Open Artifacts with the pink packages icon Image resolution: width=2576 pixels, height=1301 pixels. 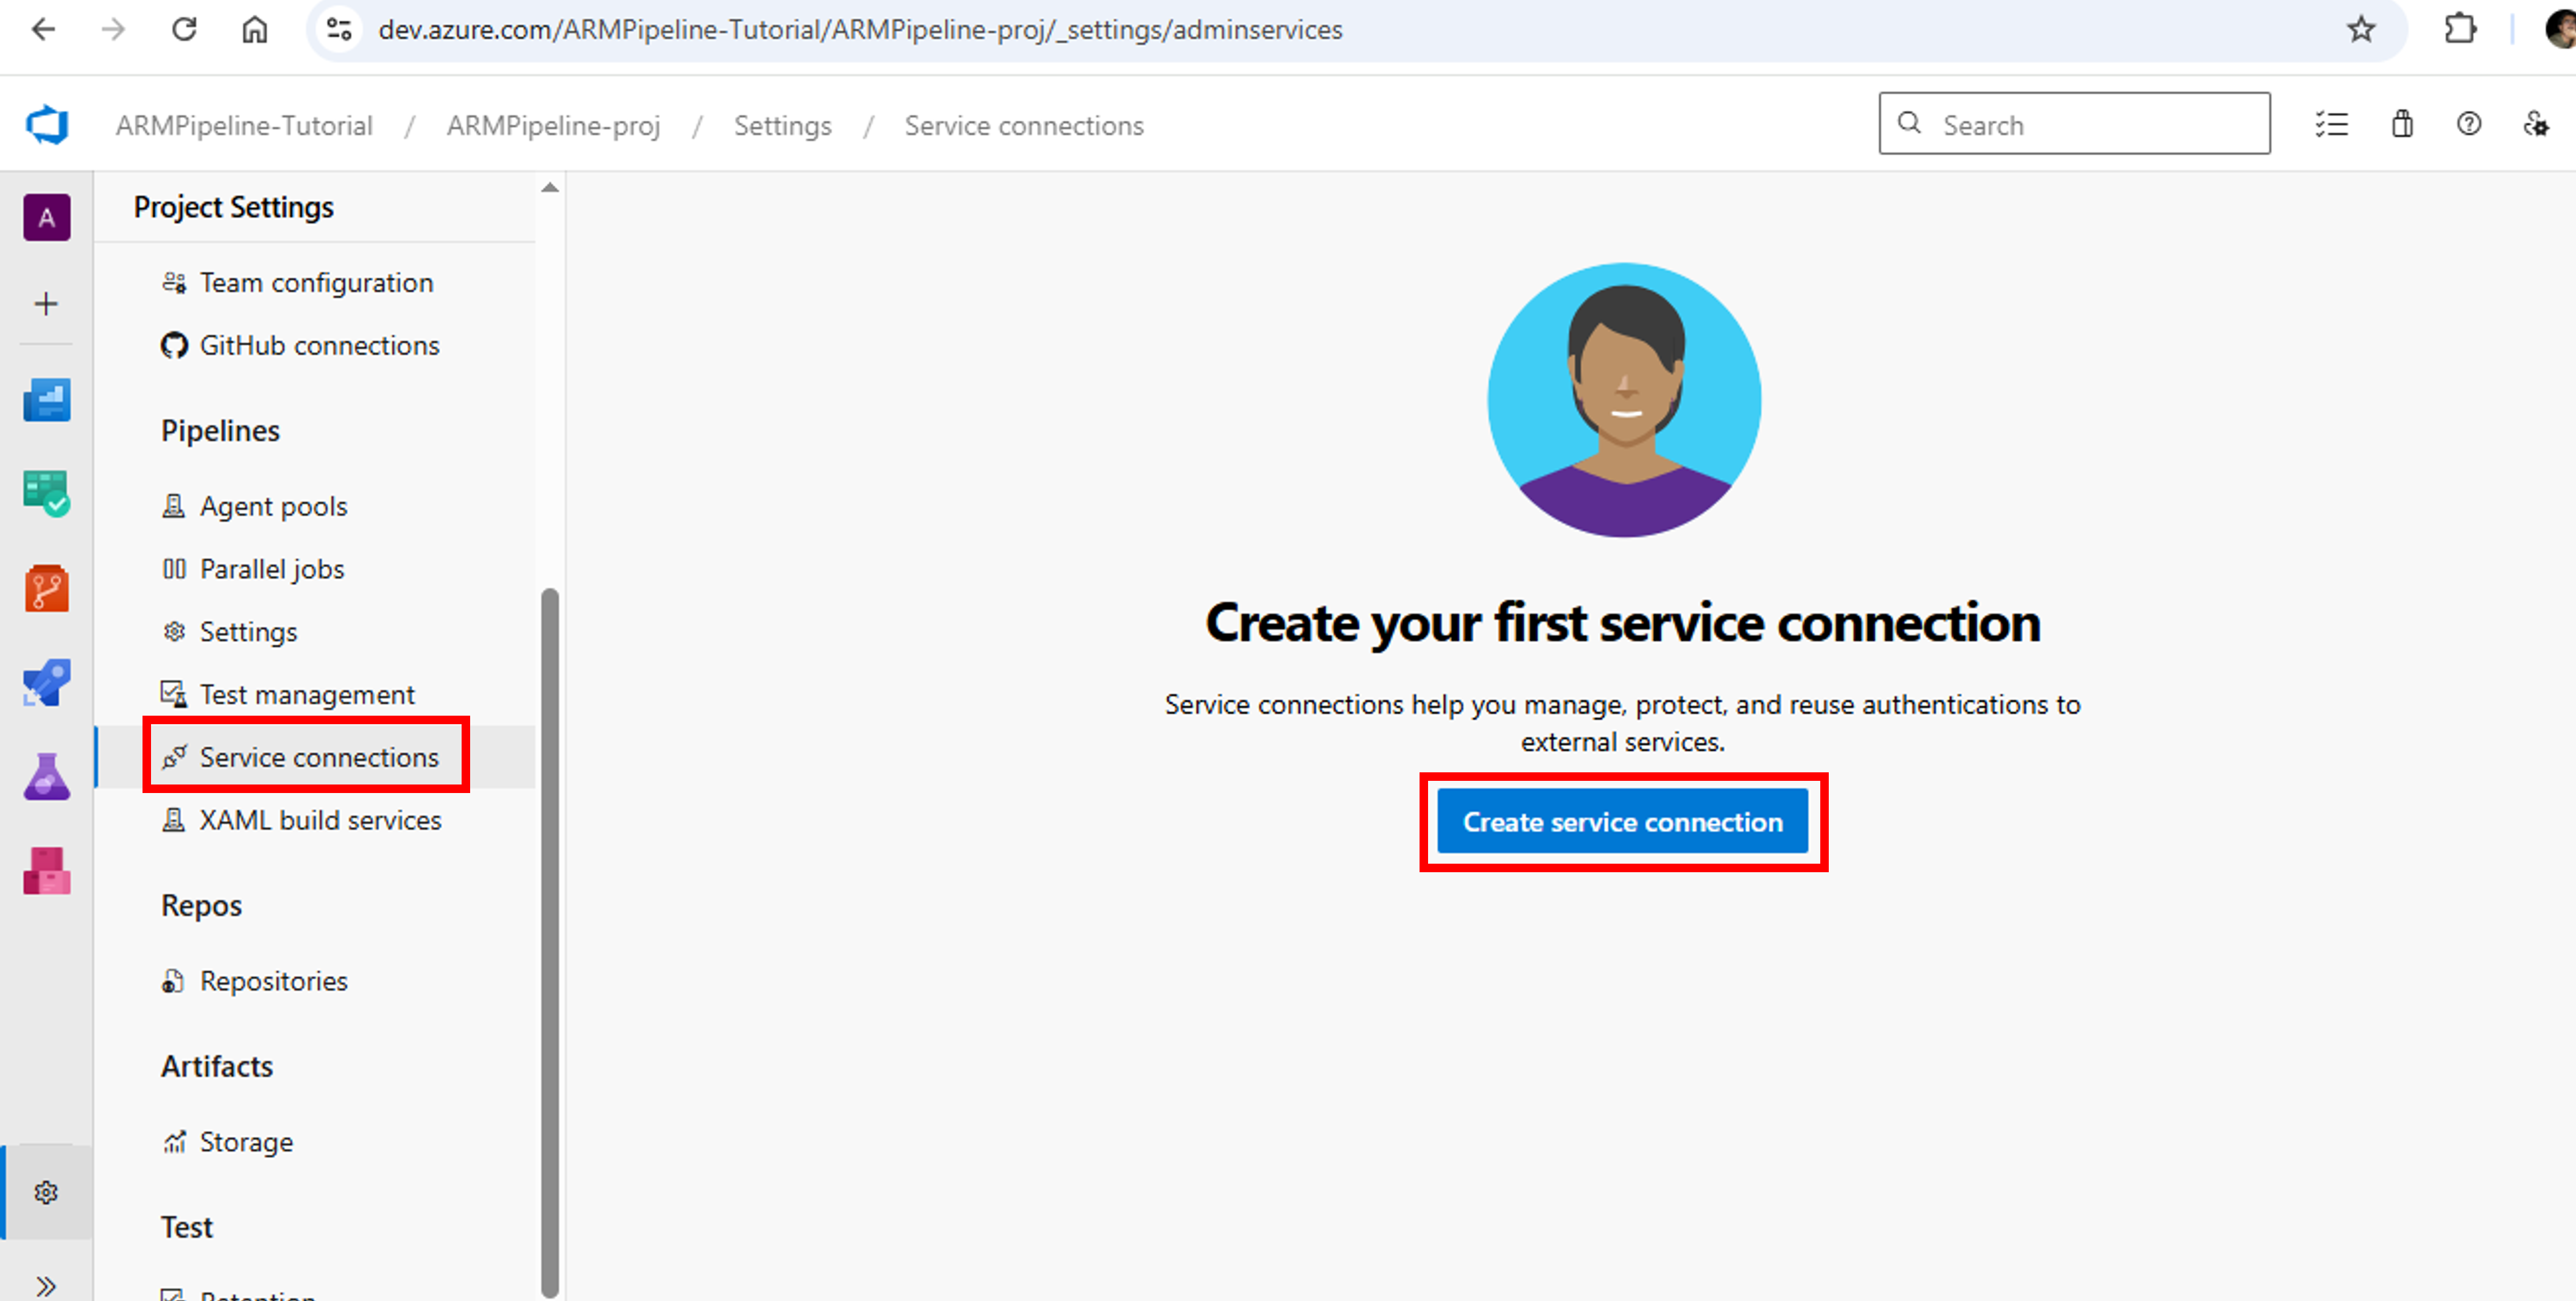point(46,870)
